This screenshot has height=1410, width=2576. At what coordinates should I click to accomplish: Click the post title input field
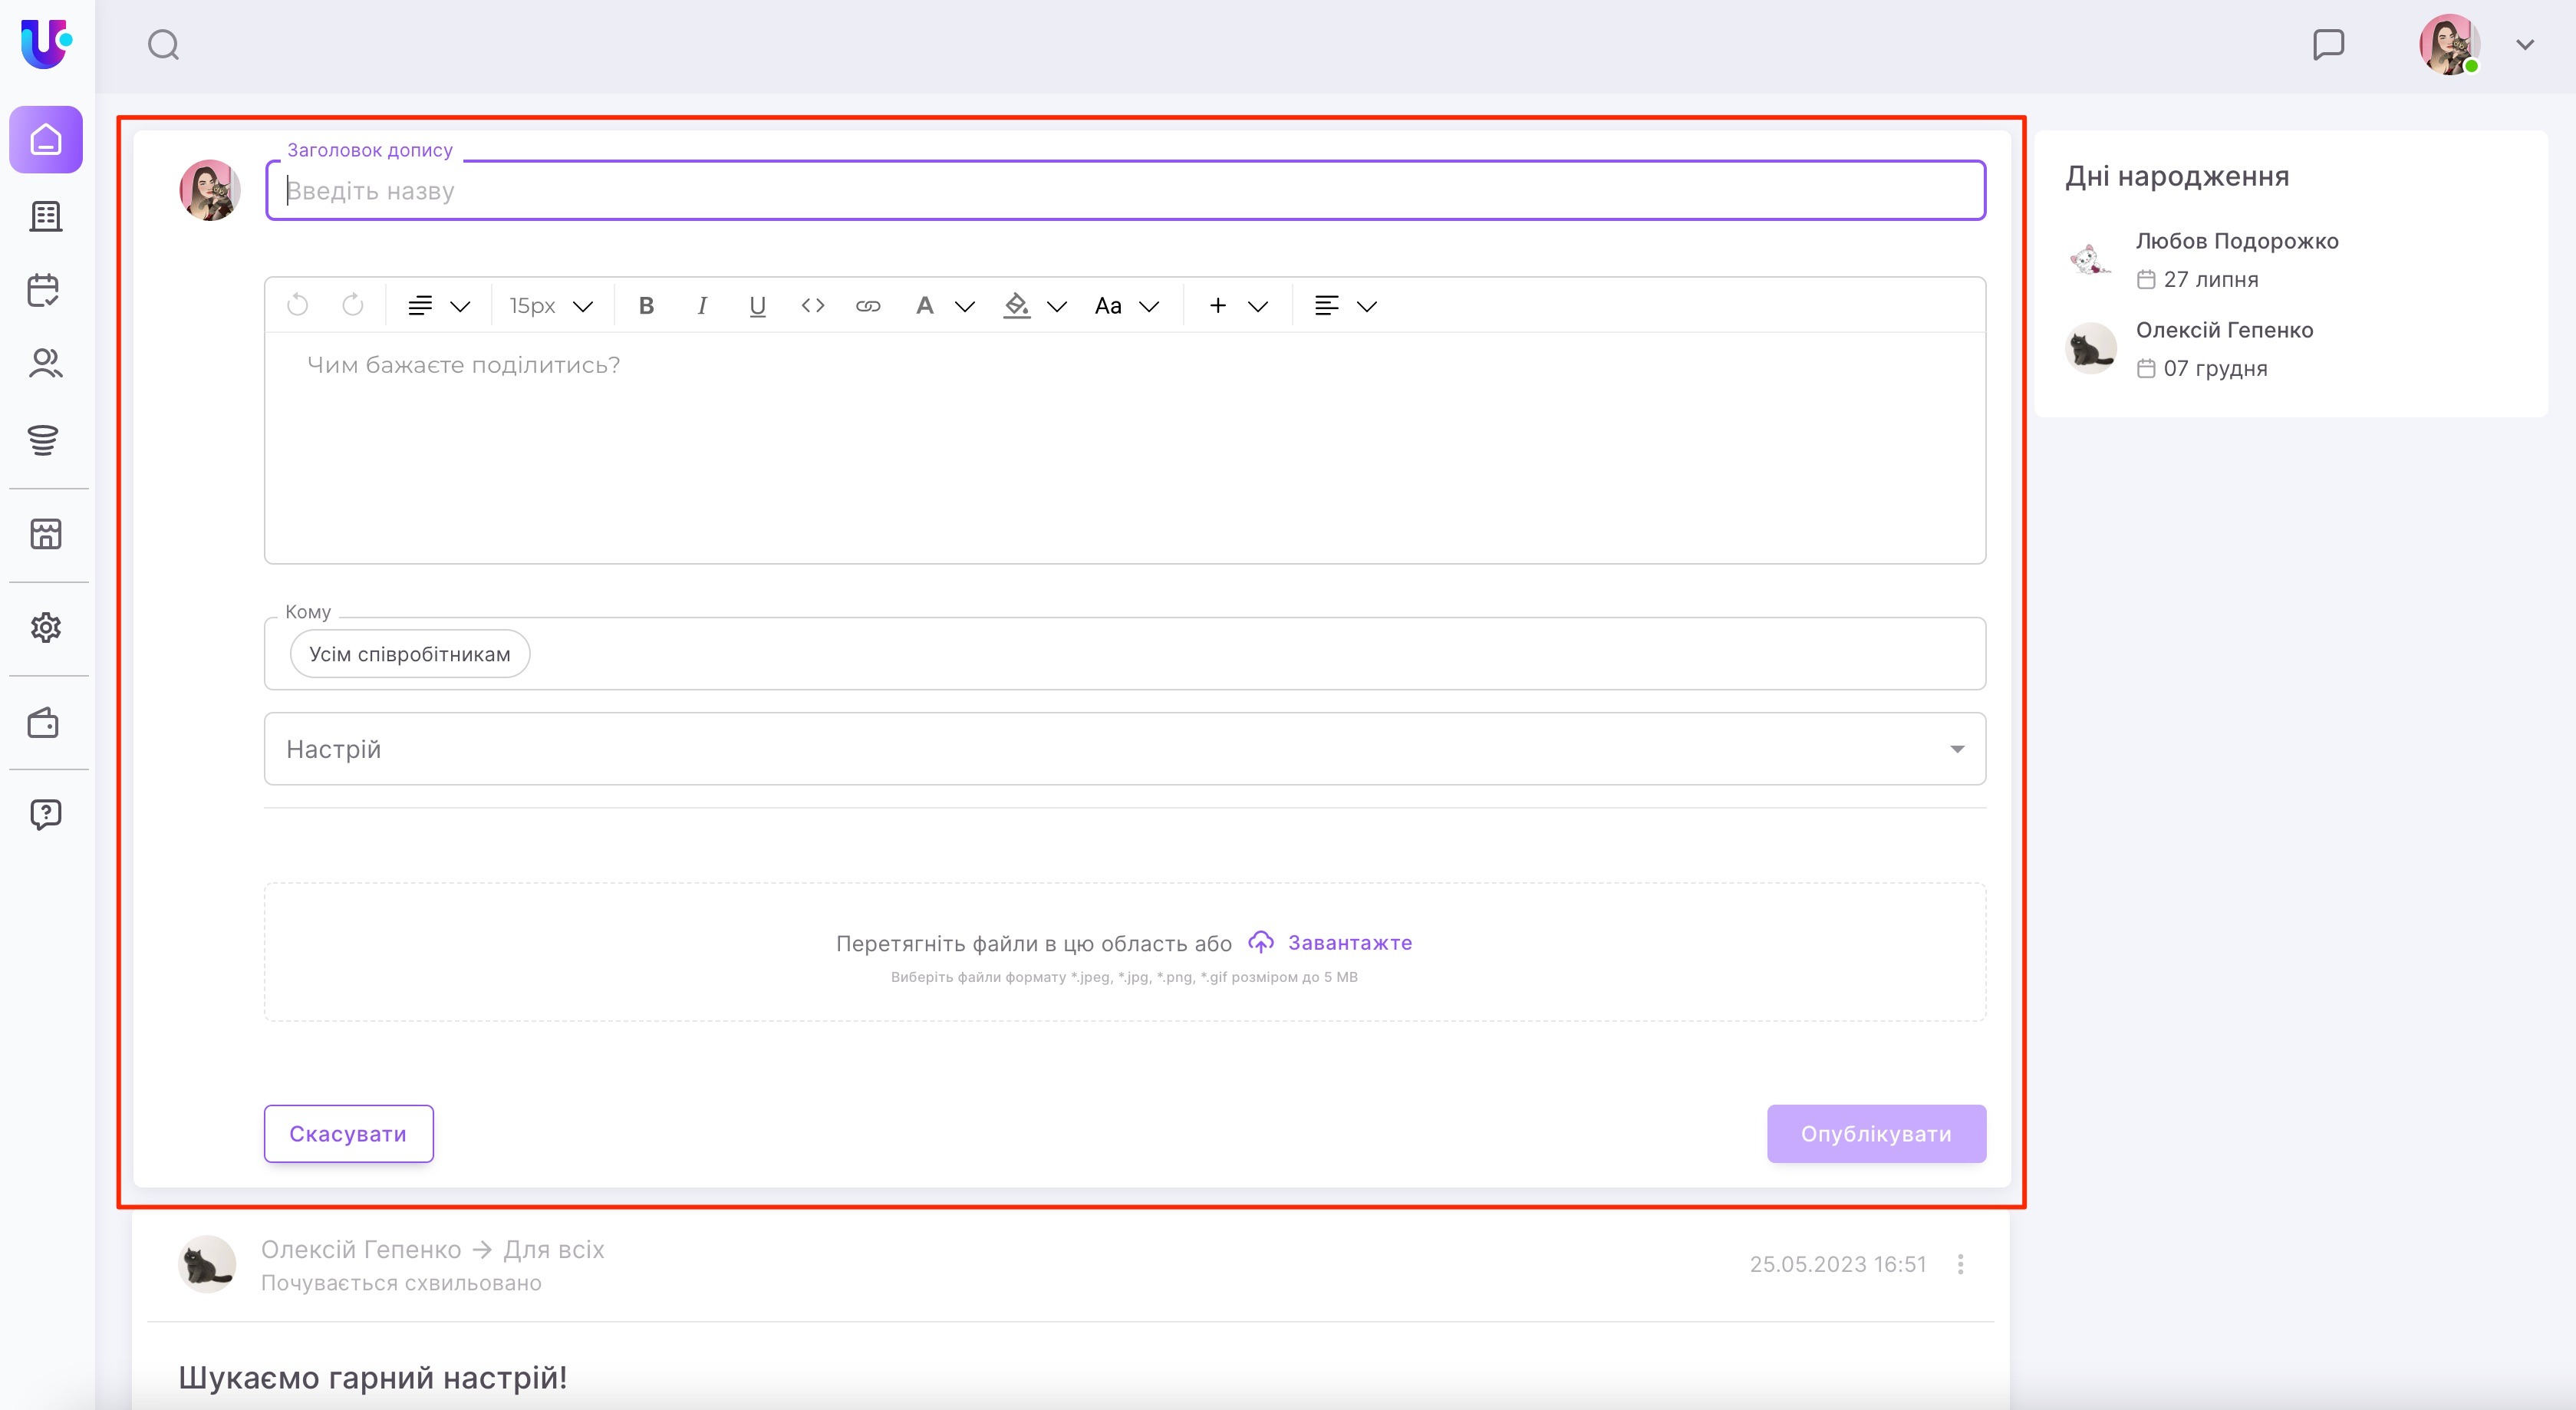tap(1124, 191)
